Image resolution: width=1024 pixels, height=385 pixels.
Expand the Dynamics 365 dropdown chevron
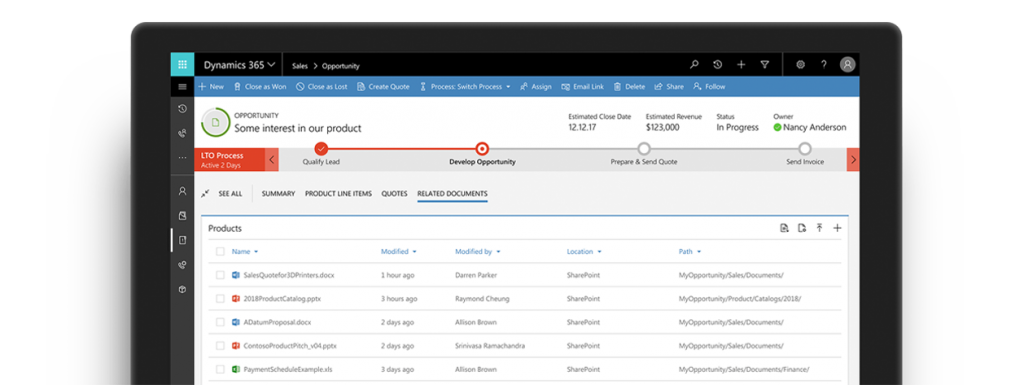271,65
